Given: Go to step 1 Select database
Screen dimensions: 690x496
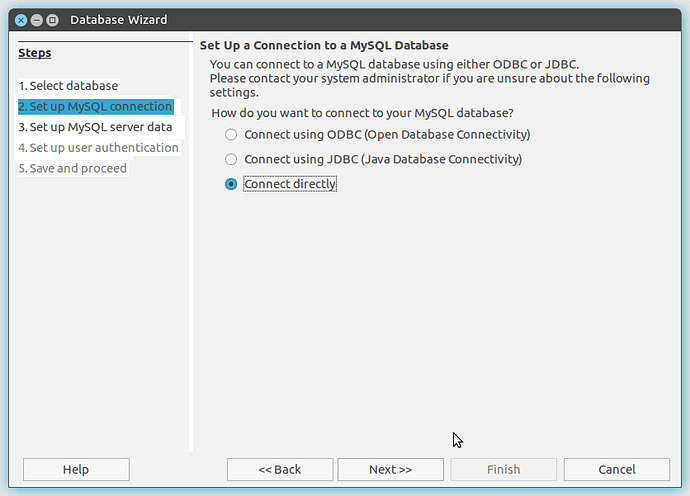Looking at the screenshot, I should coord(68,86).
